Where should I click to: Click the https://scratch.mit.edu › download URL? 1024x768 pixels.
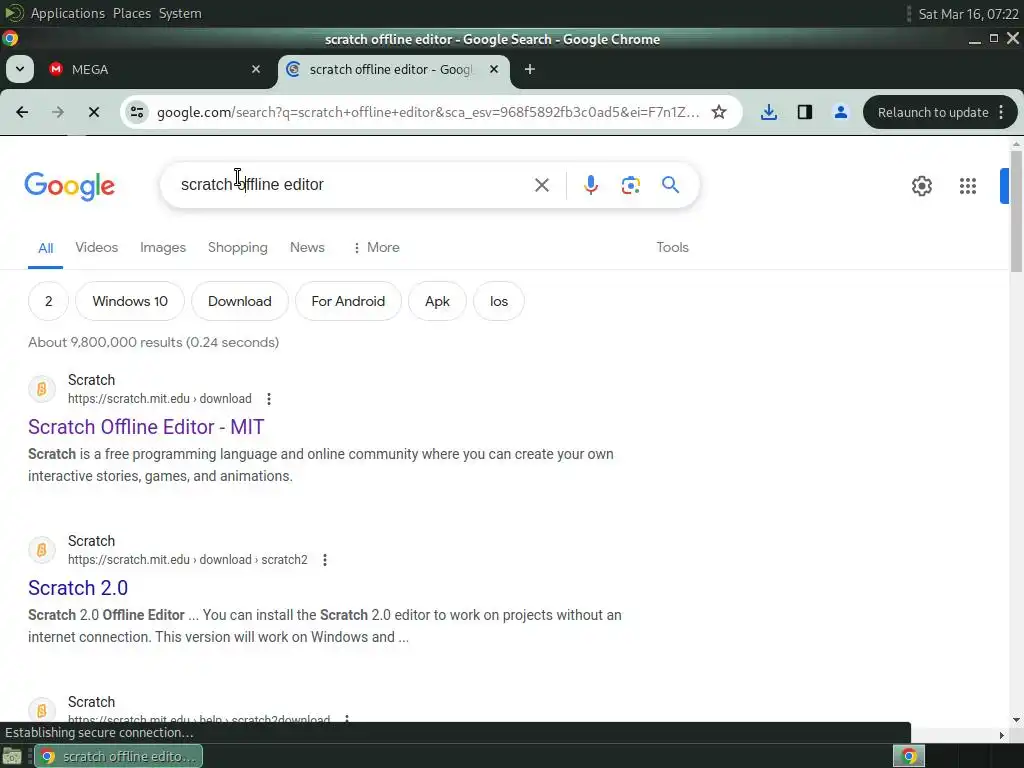click(159, 399)
